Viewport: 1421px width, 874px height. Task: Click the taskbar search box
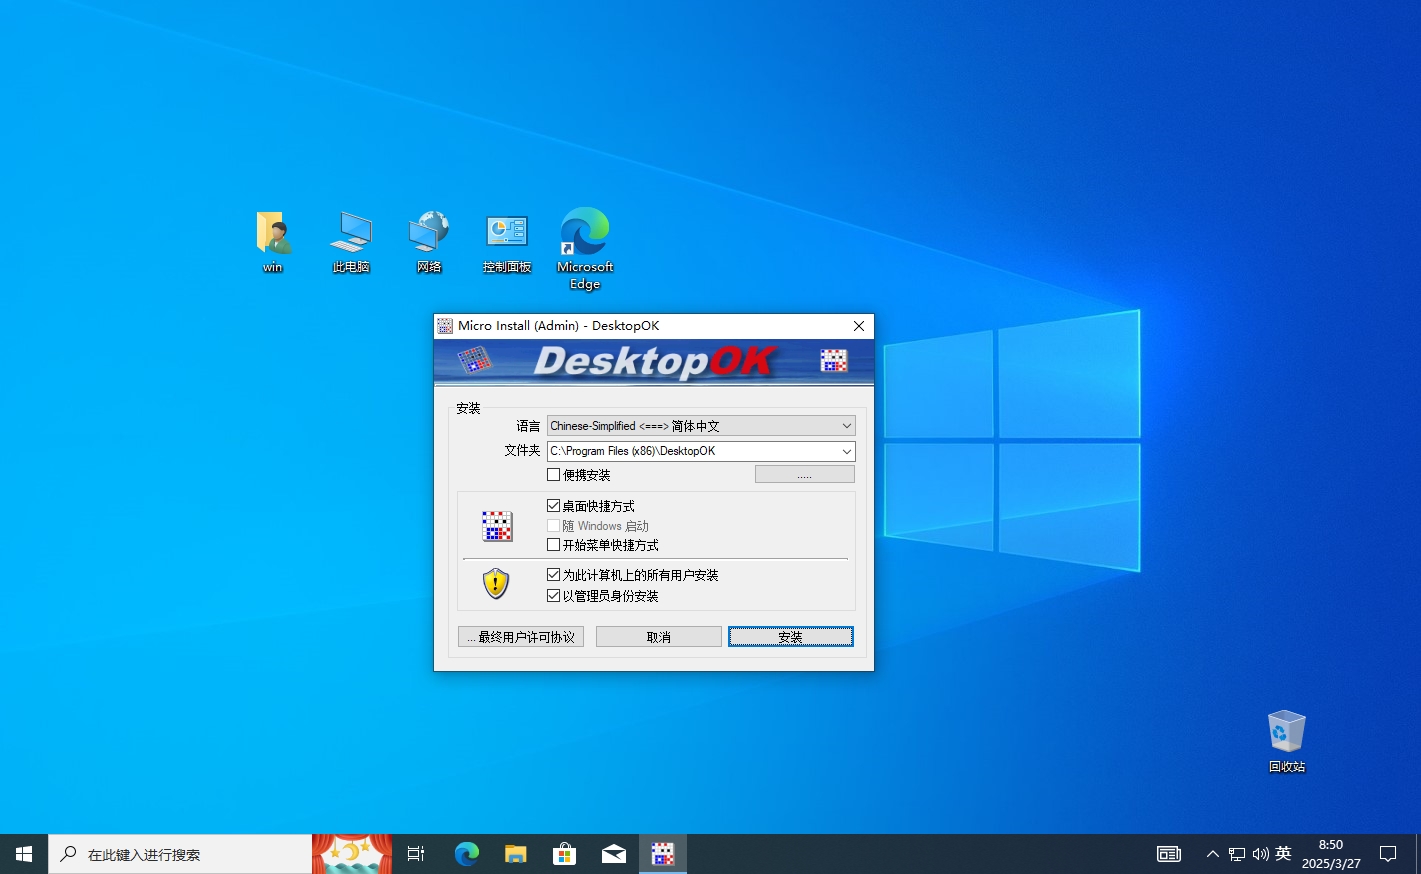(180, 854)
